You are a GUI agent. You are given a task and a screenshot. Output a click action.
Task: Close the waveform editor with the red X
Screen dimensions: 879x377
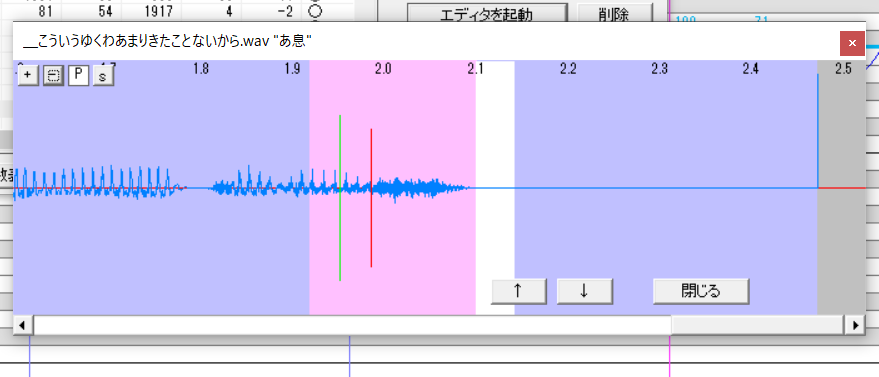[x=852, y=43]
